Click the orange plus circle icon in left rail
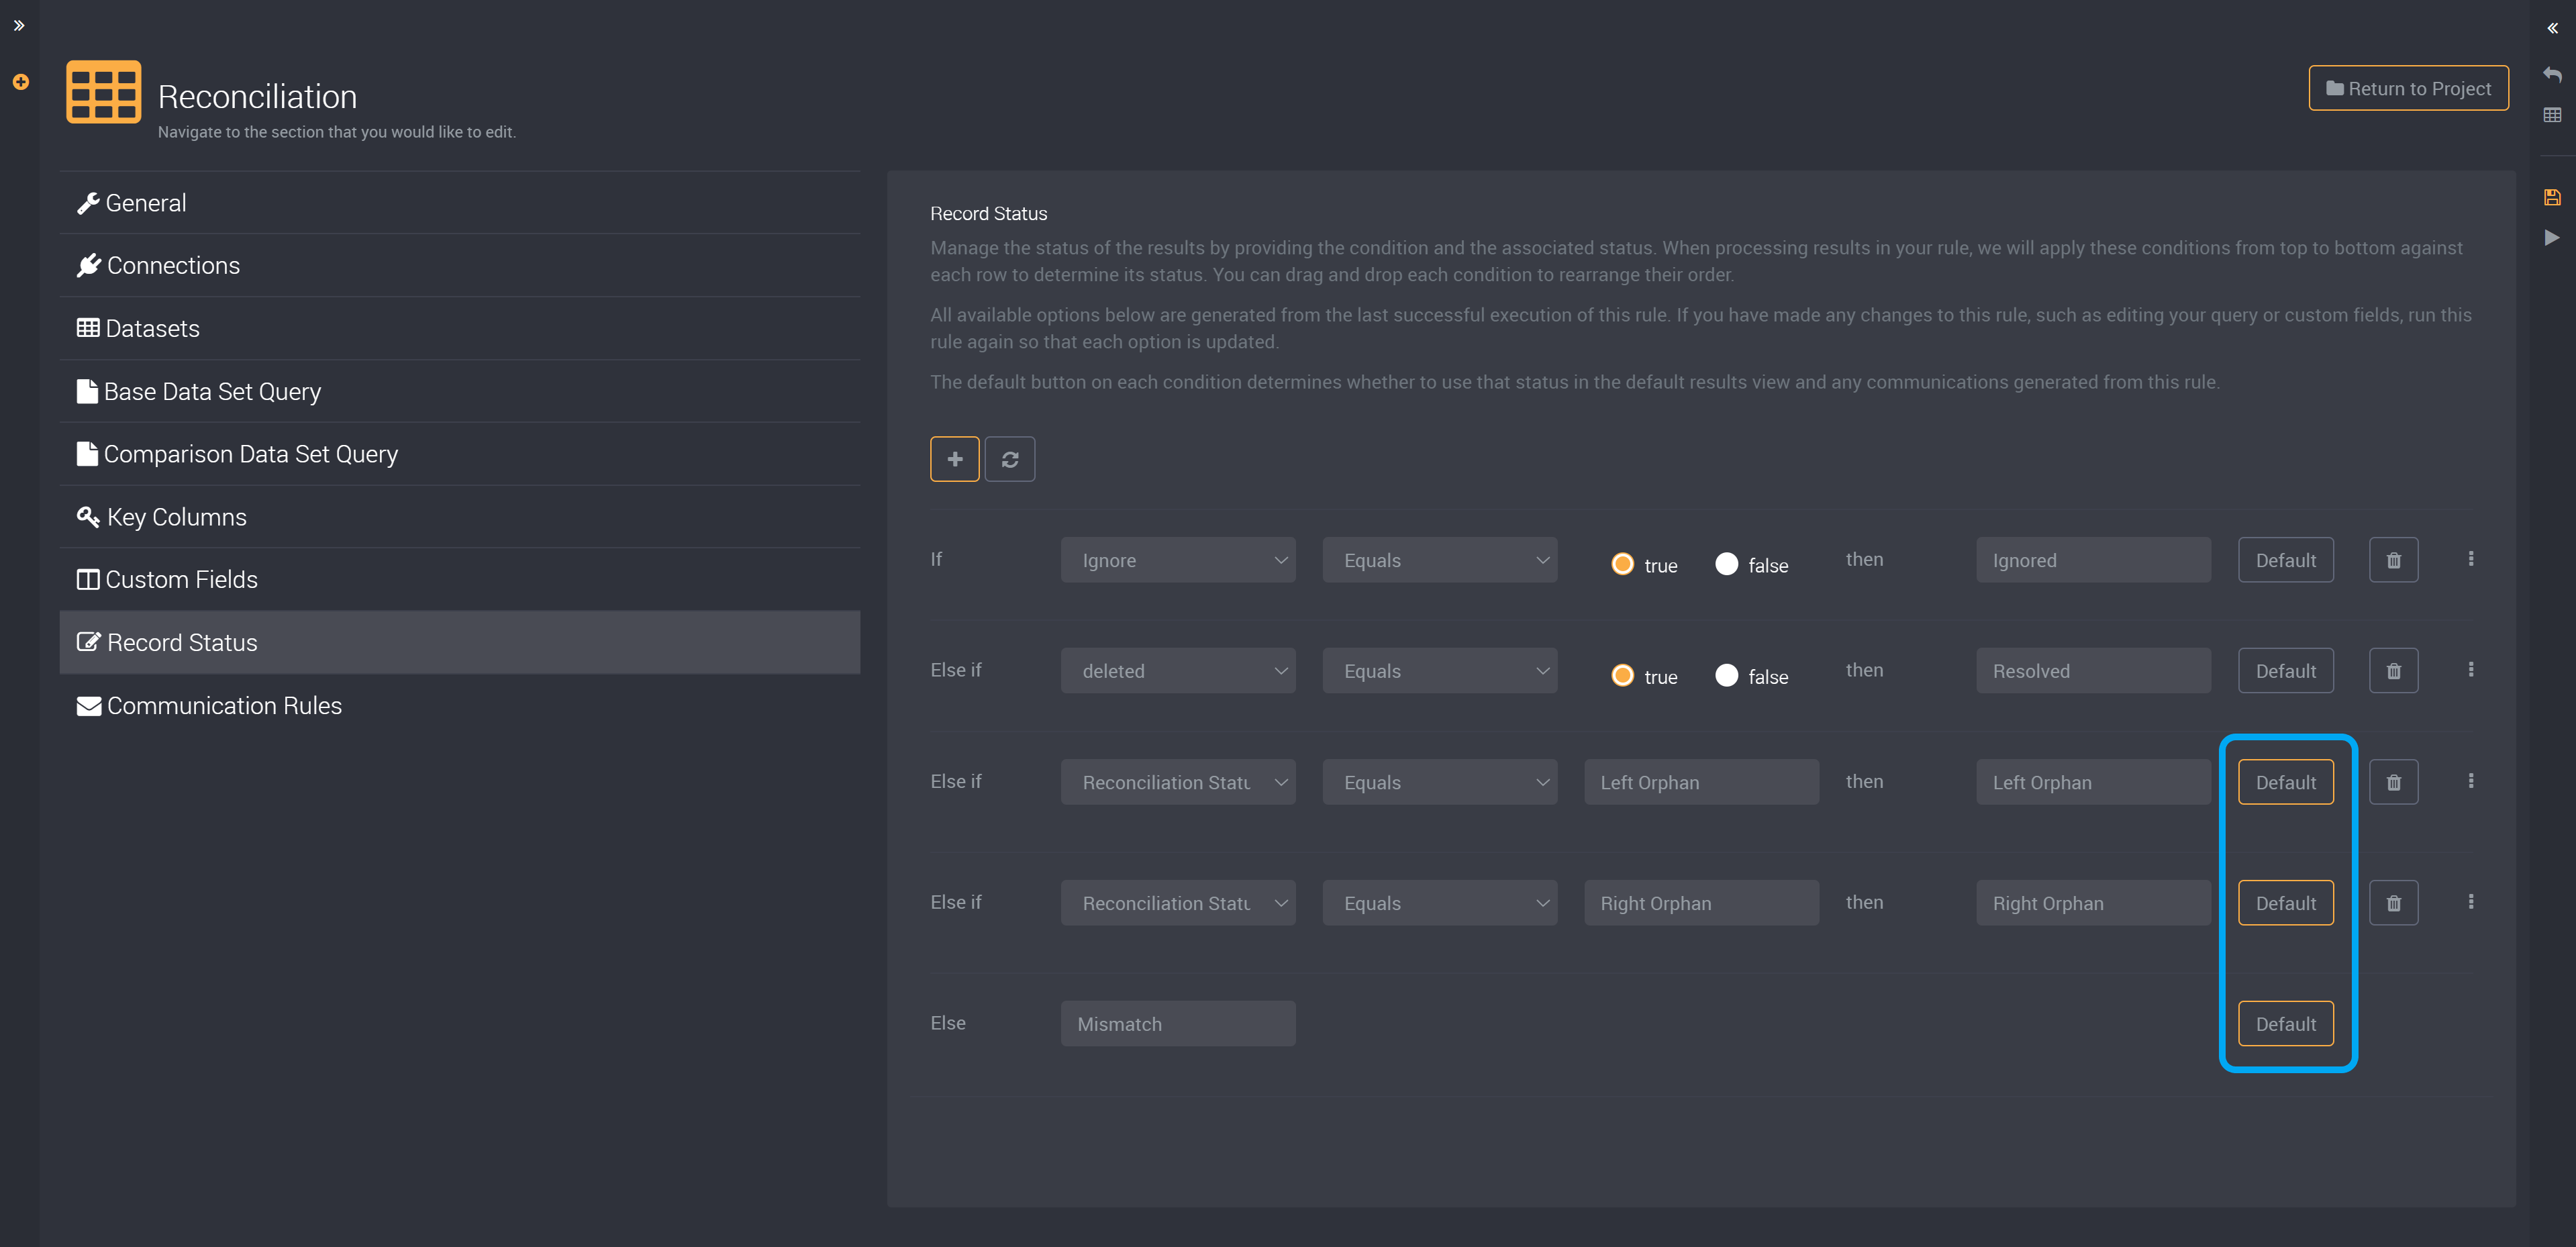The height and width of the screenshot is (1247, 2576). coord(20,82)
